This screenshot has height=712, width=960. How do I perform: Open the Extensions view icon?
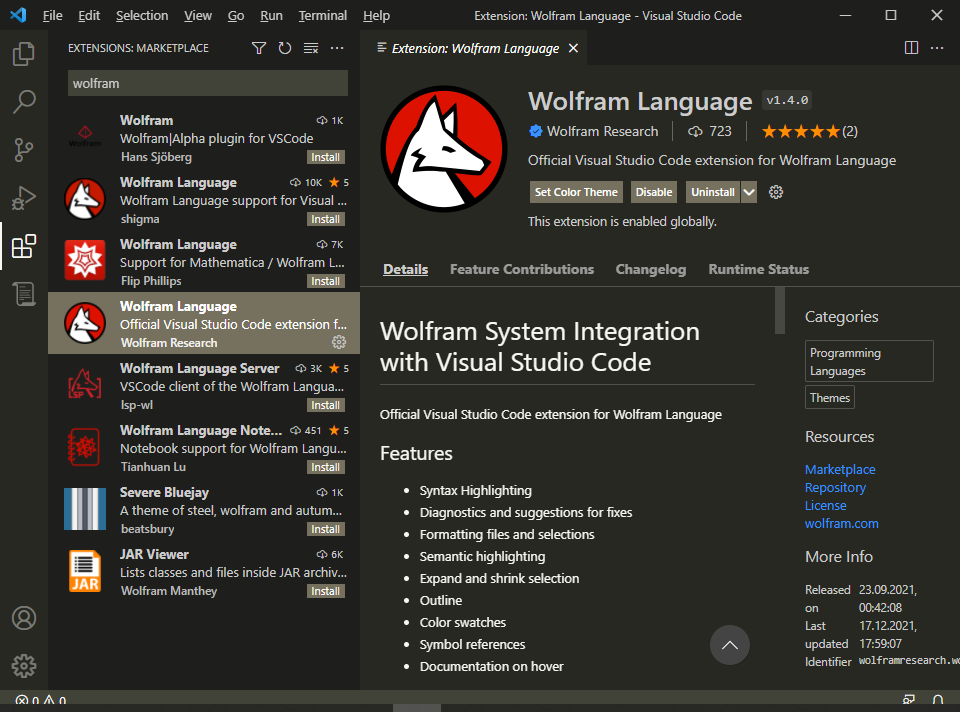[24, 246]
